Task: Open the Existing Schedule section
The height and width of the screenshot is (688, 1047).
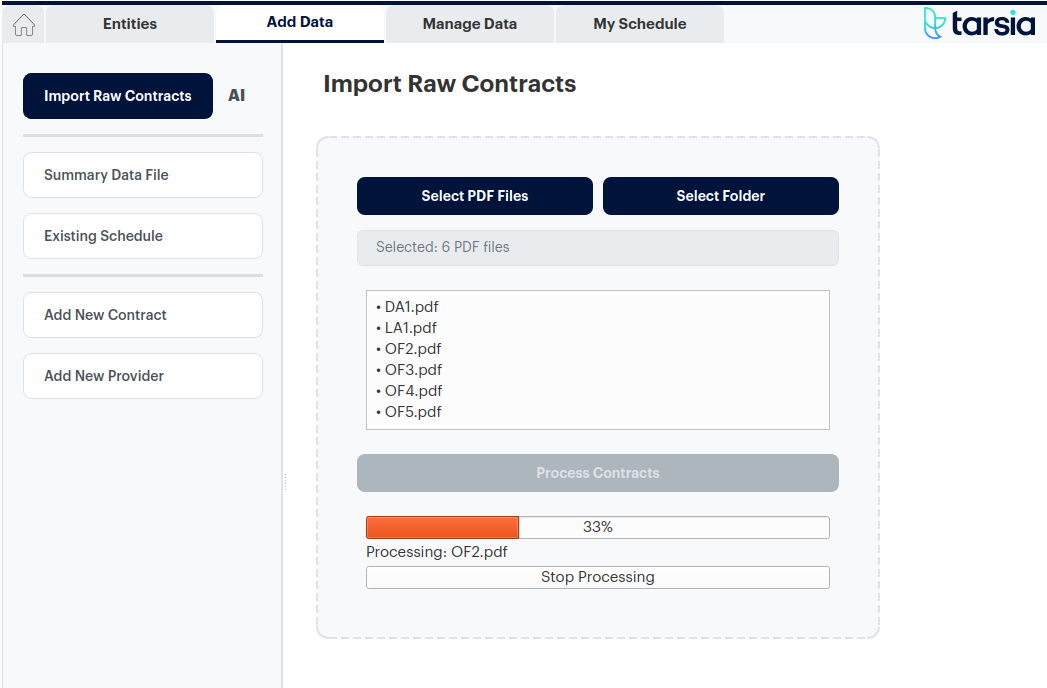Action: tap(142, 235)
